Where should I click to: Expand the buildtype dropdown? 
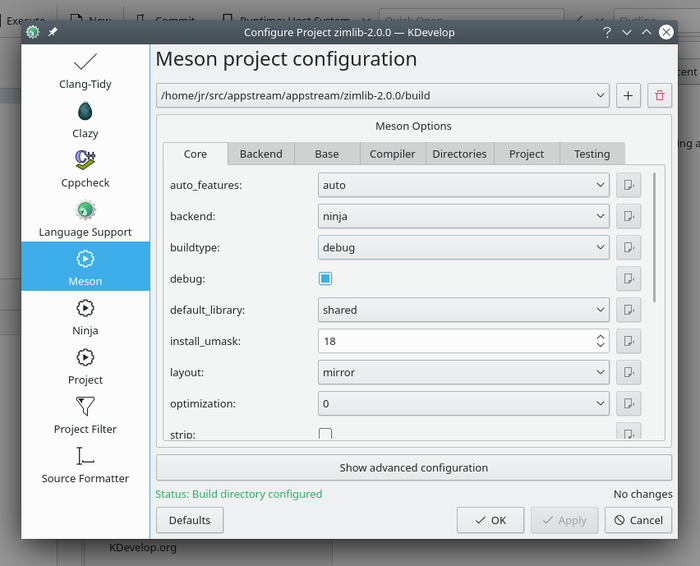pos(463,247)
